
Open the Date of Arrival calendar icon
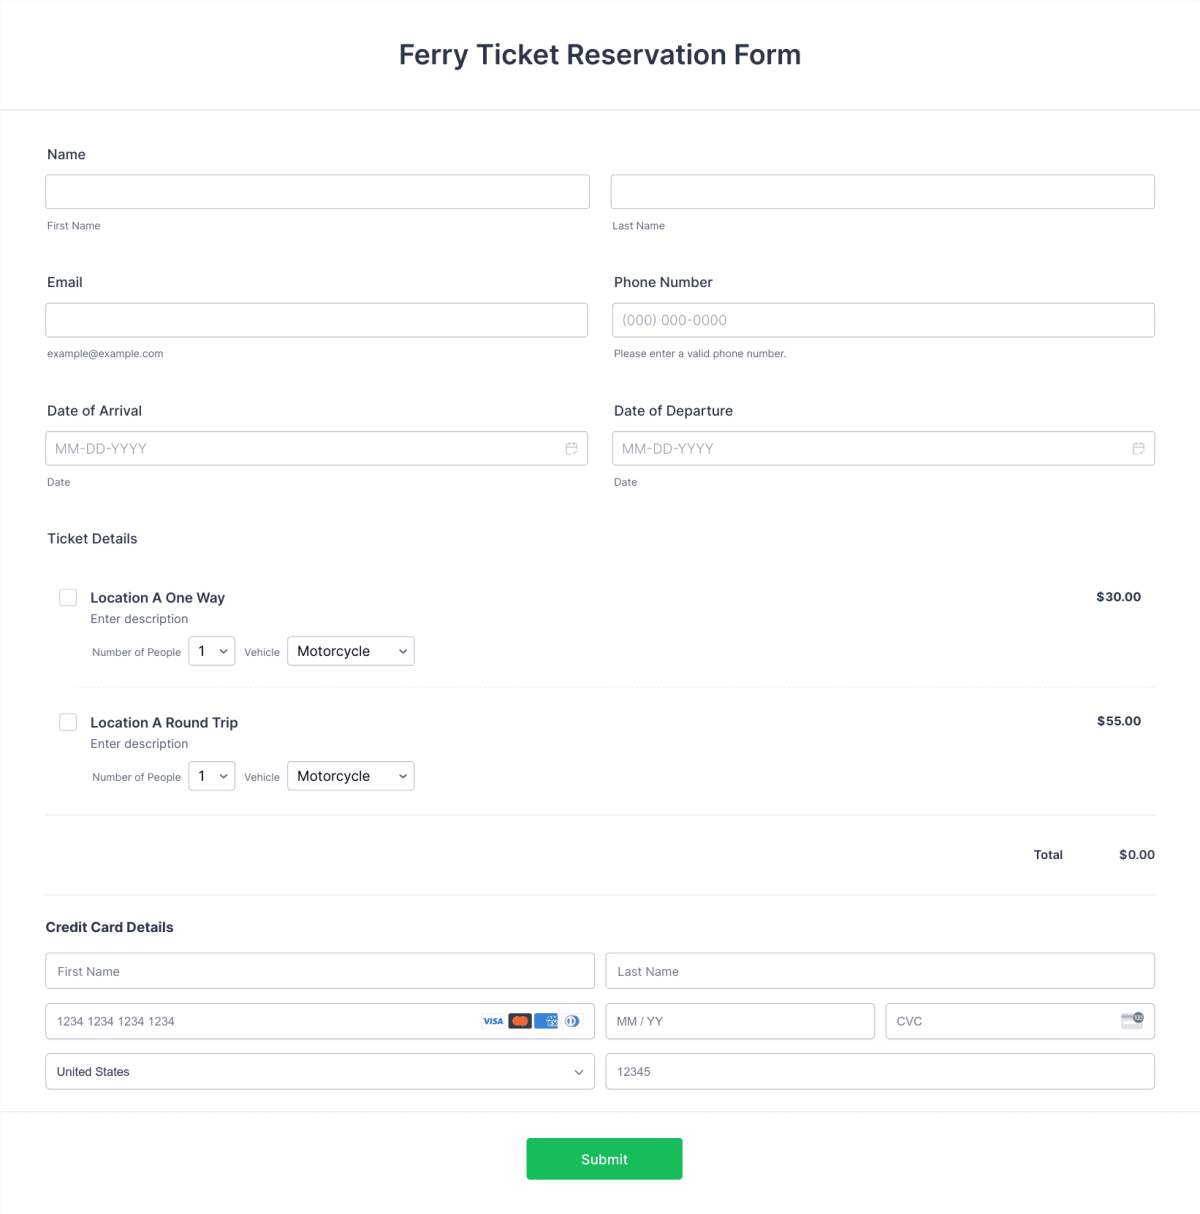point(572,448)
